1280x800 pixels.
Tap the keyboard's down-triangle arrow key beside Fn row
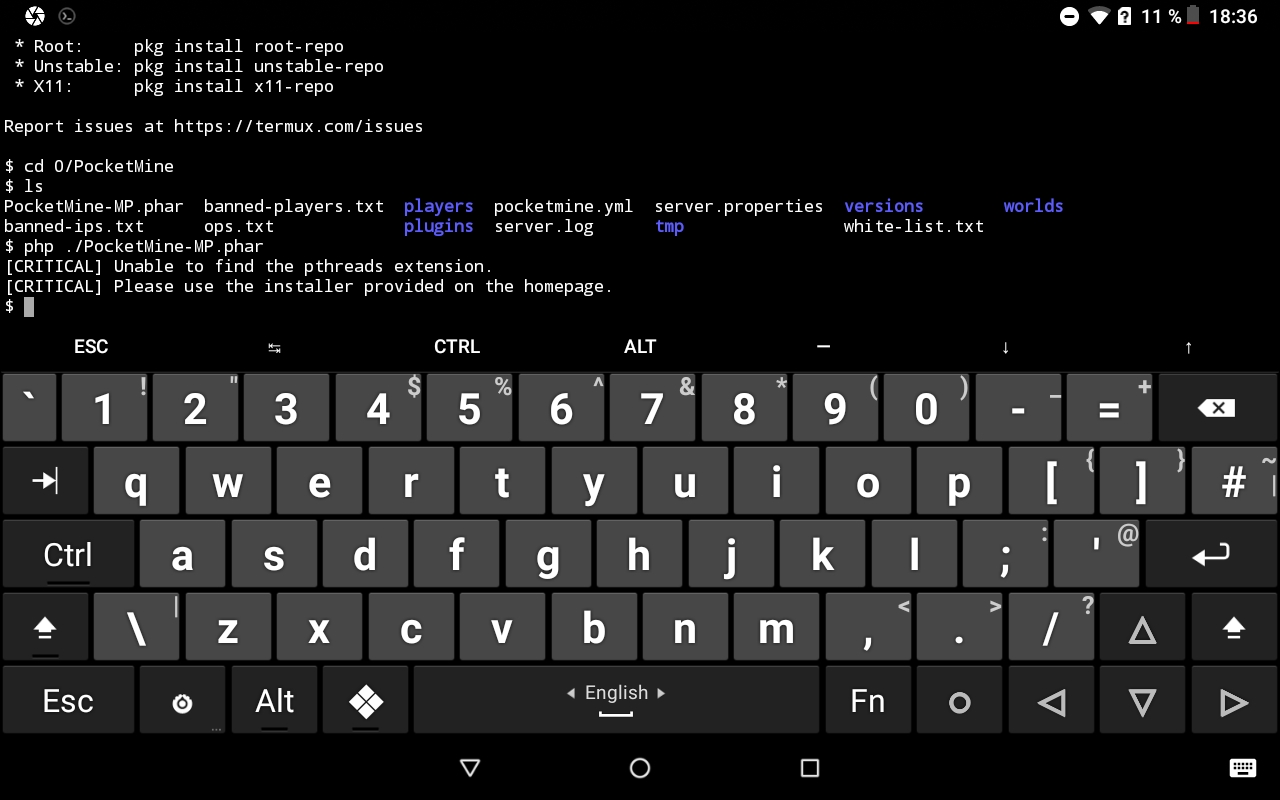pyautogui.click(x=1142, y=702)
